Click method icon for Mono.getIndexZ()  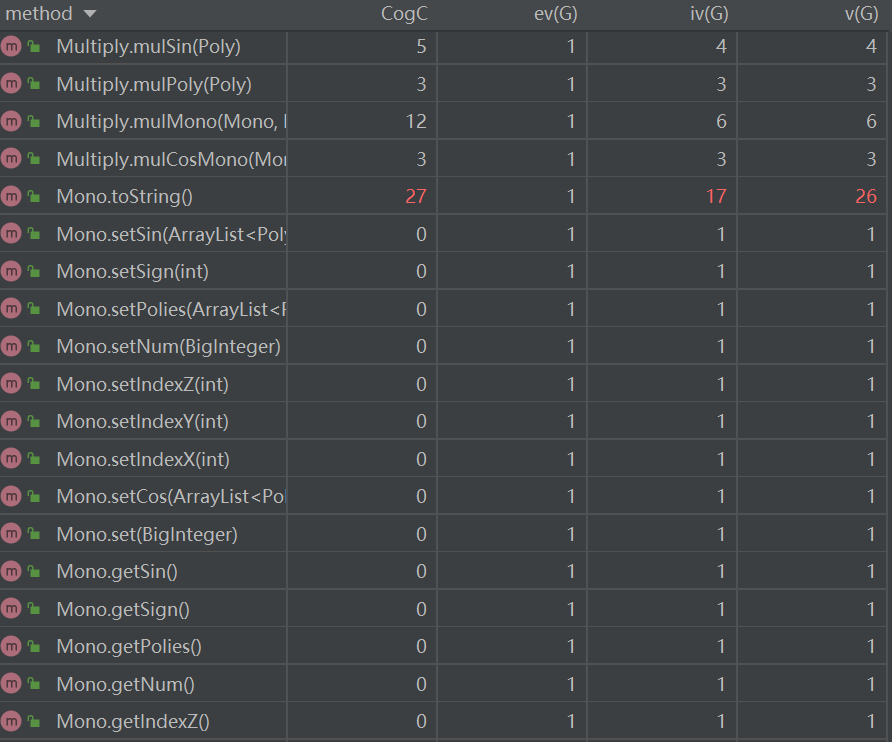[x=11, y=722]
